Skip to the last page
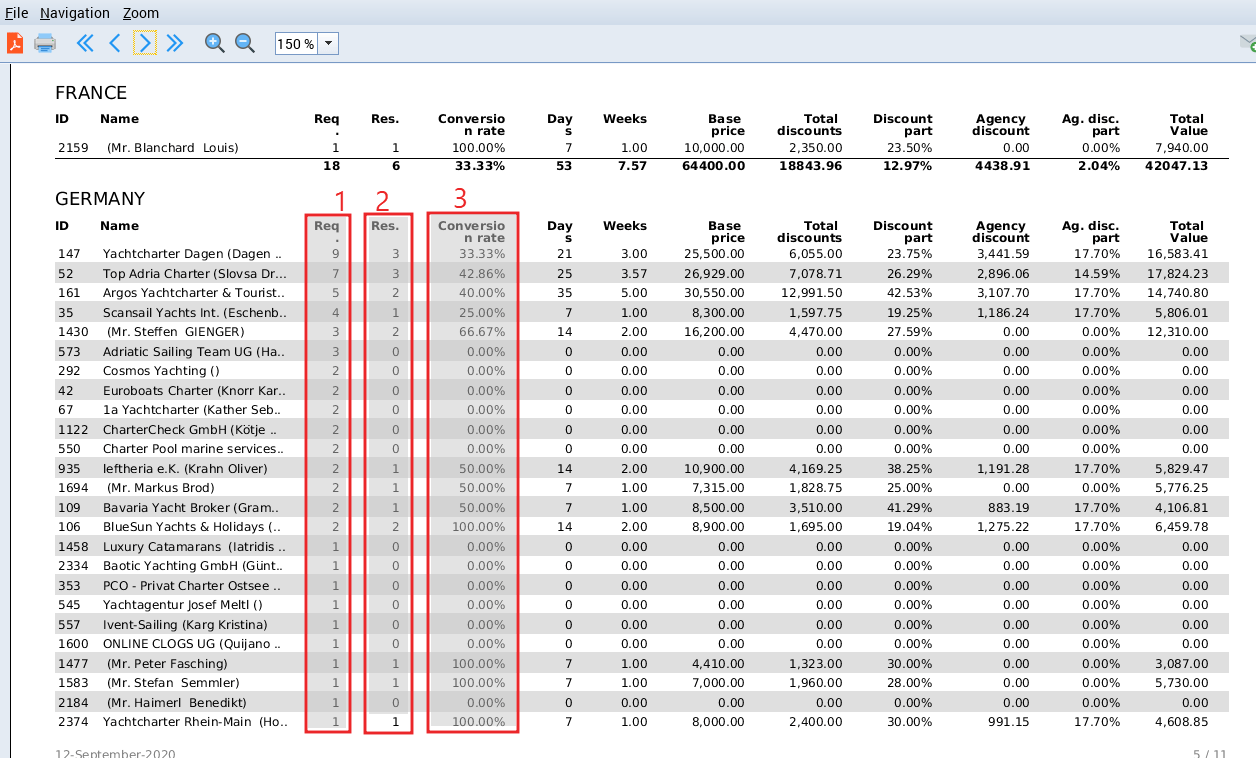Viewport: 1256px width, 758px height. click(174, 43)
